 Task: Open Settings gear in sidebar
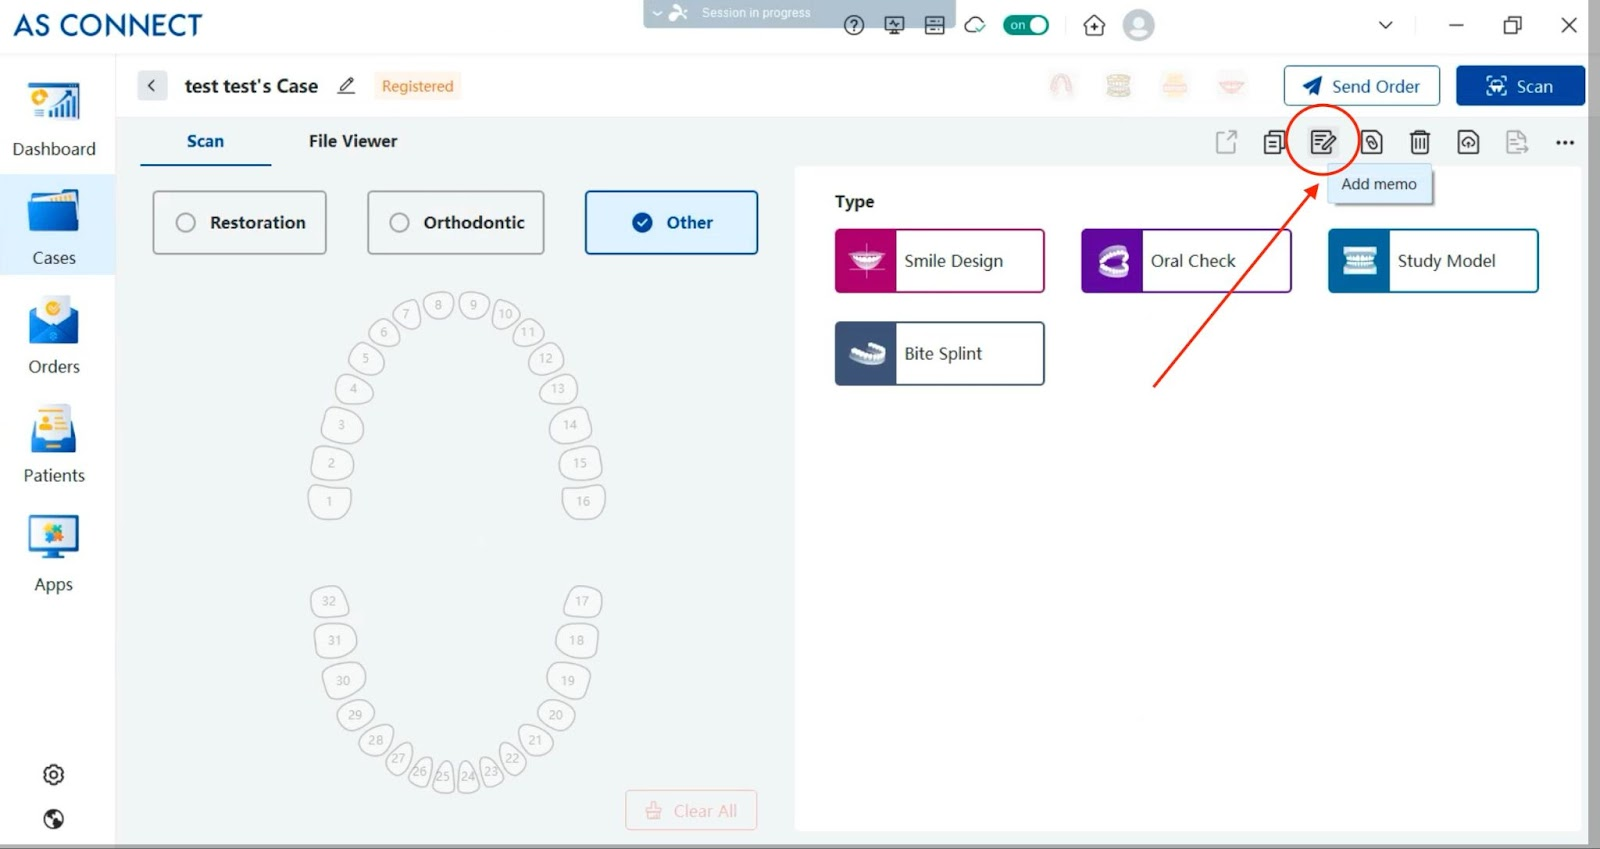point(54,775)
